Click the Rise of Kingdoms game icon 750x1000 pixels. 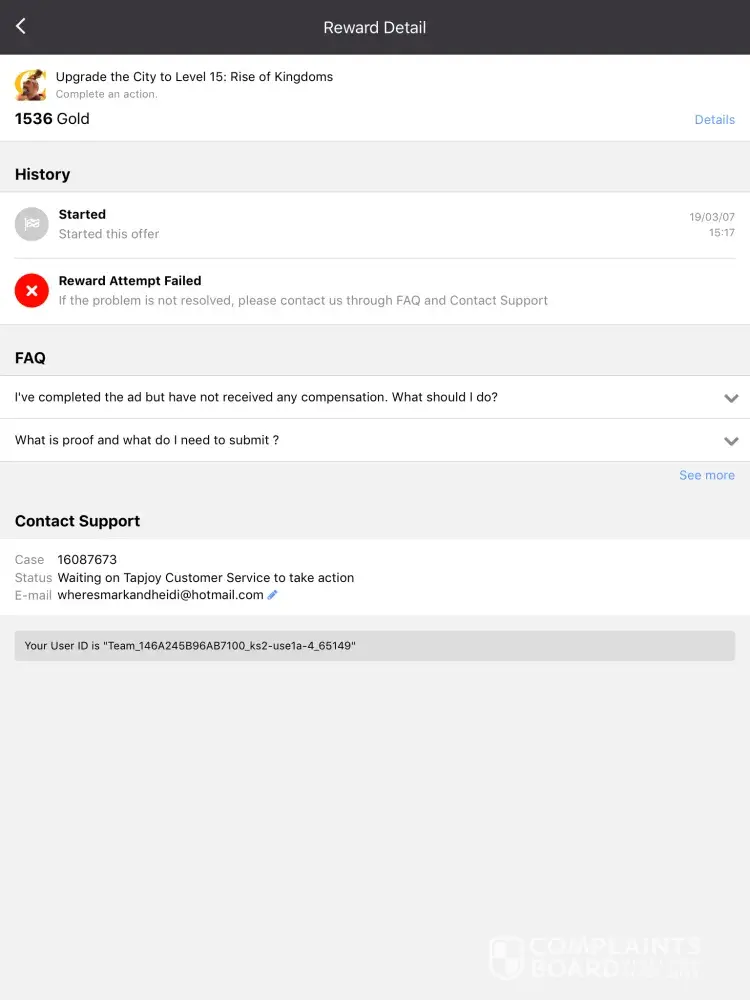31,85
